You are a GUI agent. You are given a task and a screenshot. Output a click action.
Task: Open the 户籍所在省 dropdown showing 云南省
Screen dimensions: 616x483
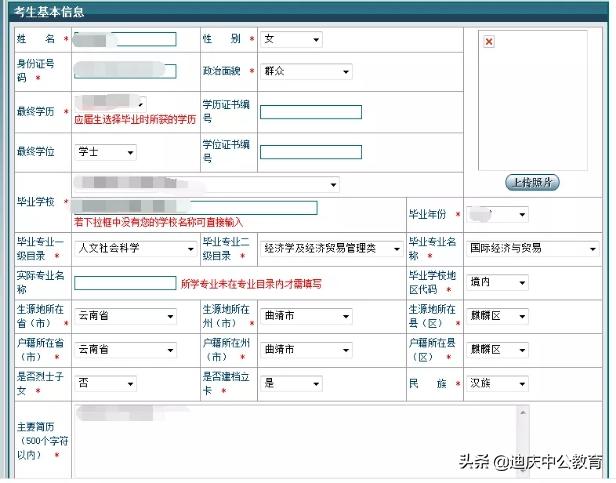point(125,350)
